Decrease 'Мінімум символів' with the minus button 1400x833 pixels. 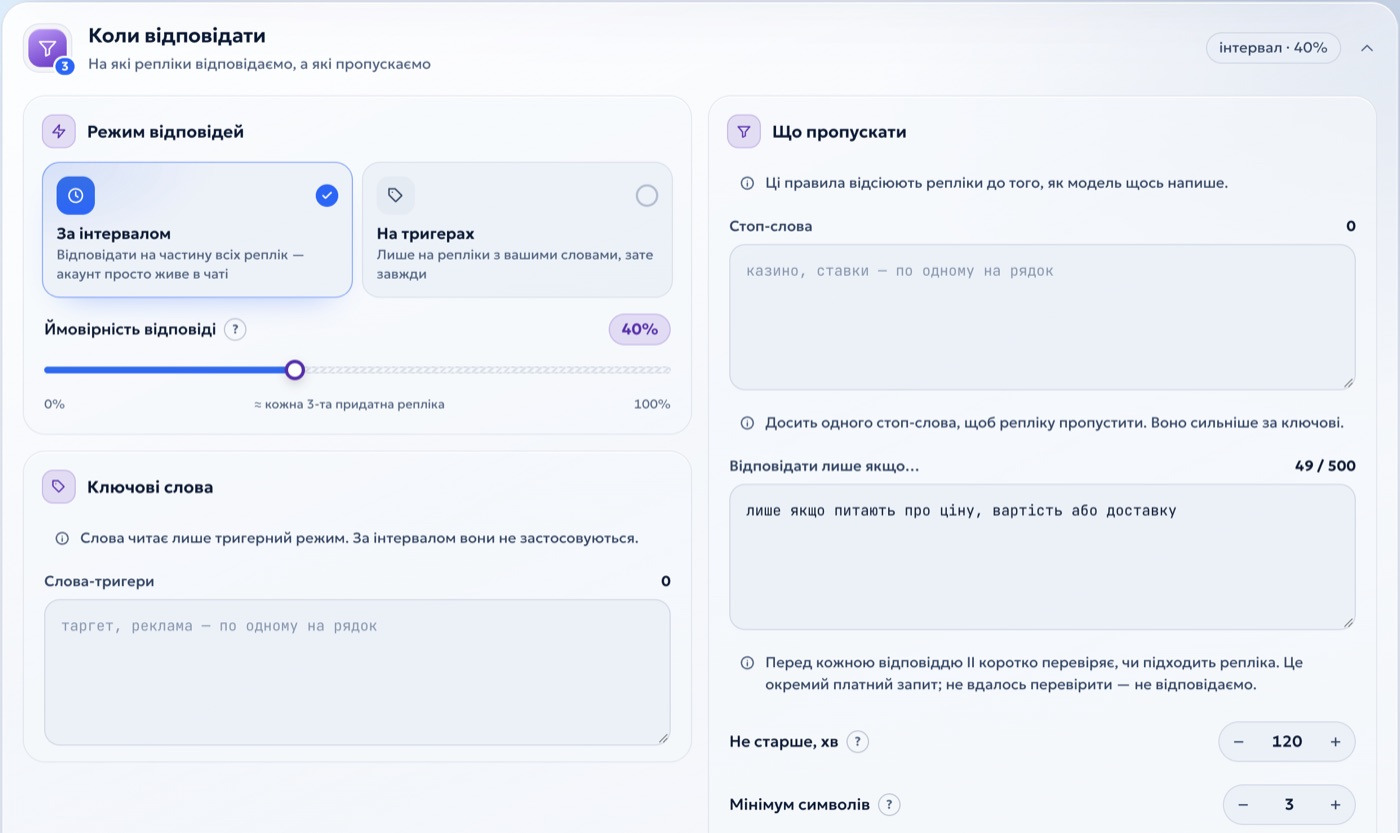[1243, 805]
